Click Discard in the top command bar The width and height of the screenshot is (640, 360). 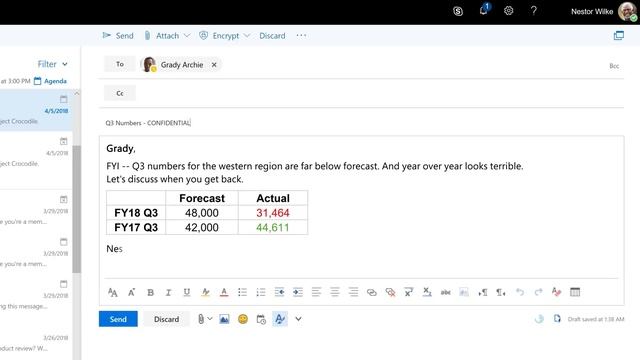point(272,36)
